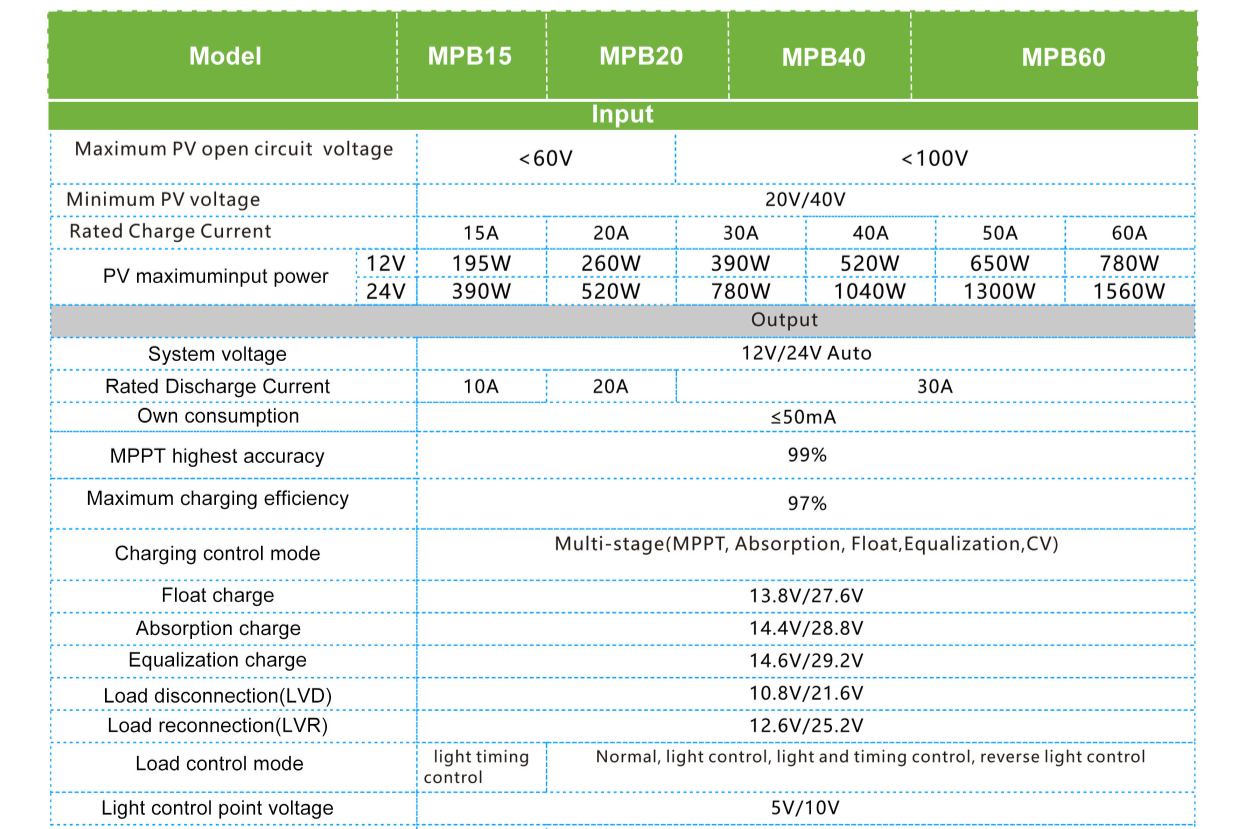Screen dimensions: 1250x829
Task: Click the Load control mode label
Action: click(x=219, y=764)
